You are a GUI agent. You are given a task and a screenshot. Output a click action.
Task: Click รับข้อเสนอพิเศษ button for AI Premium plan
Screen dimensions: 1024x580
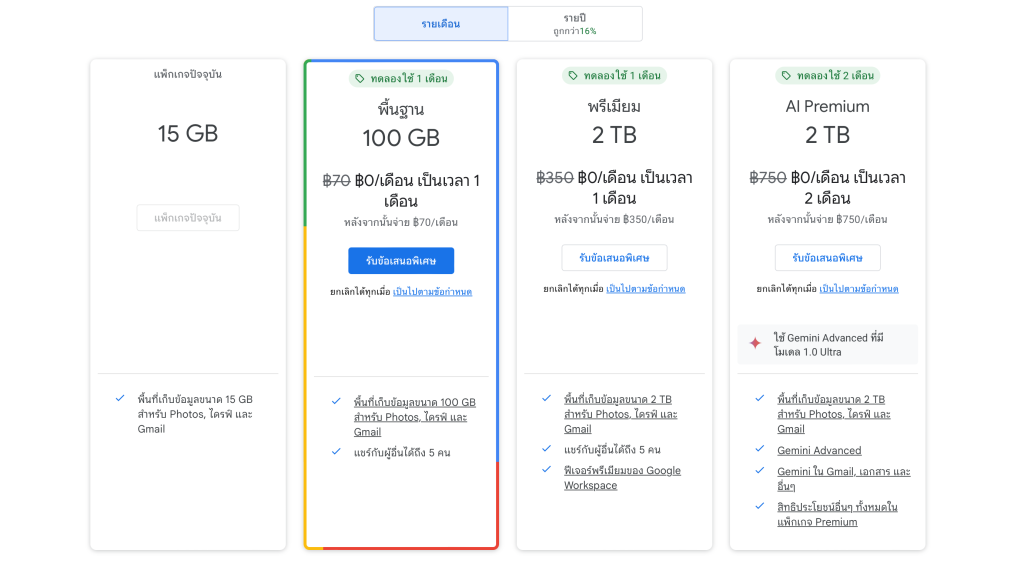pyautogui.click(x=827, y=258)
